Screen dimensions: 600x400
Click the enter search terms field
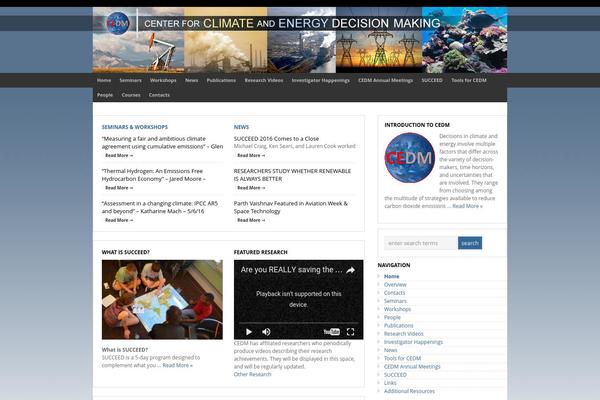point(421,243)
